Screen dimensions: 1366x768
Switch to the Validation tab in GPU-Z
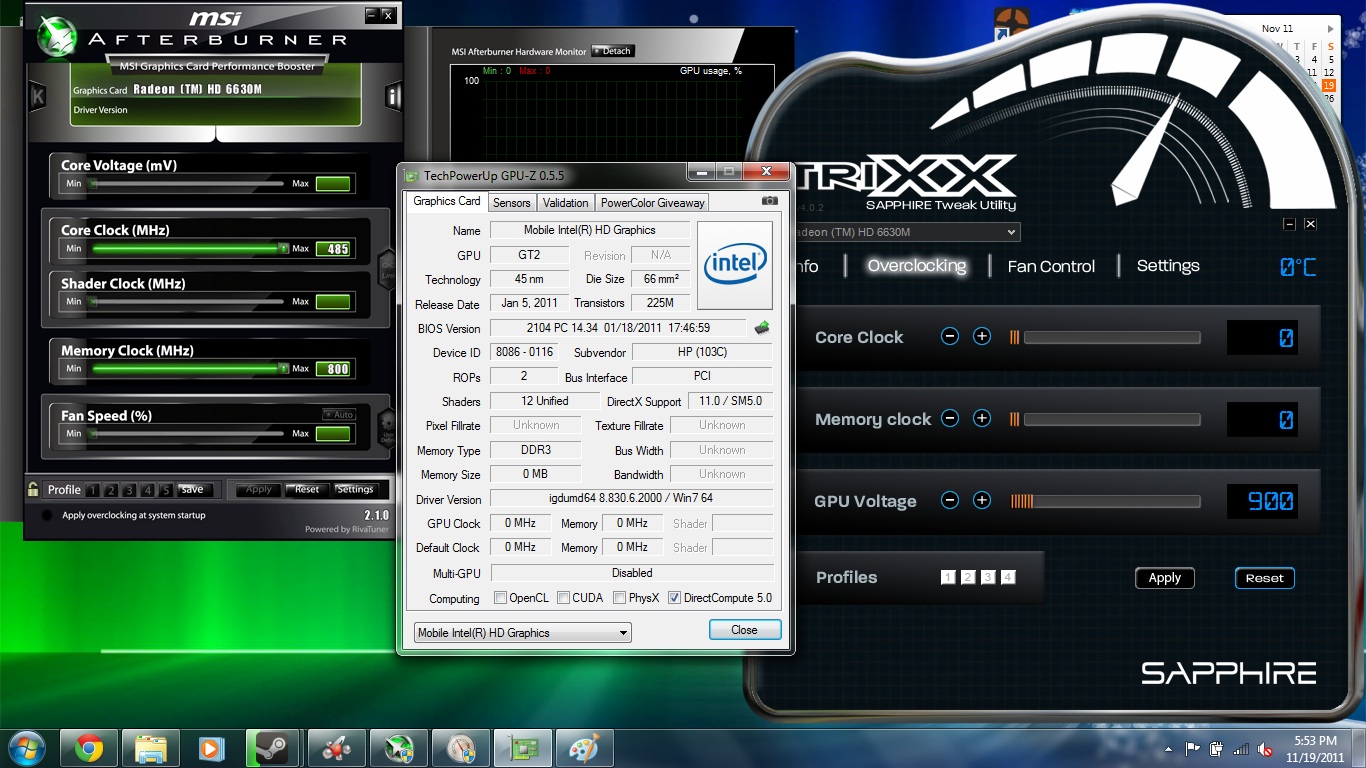pyautogui.click(x=566, y=202)
